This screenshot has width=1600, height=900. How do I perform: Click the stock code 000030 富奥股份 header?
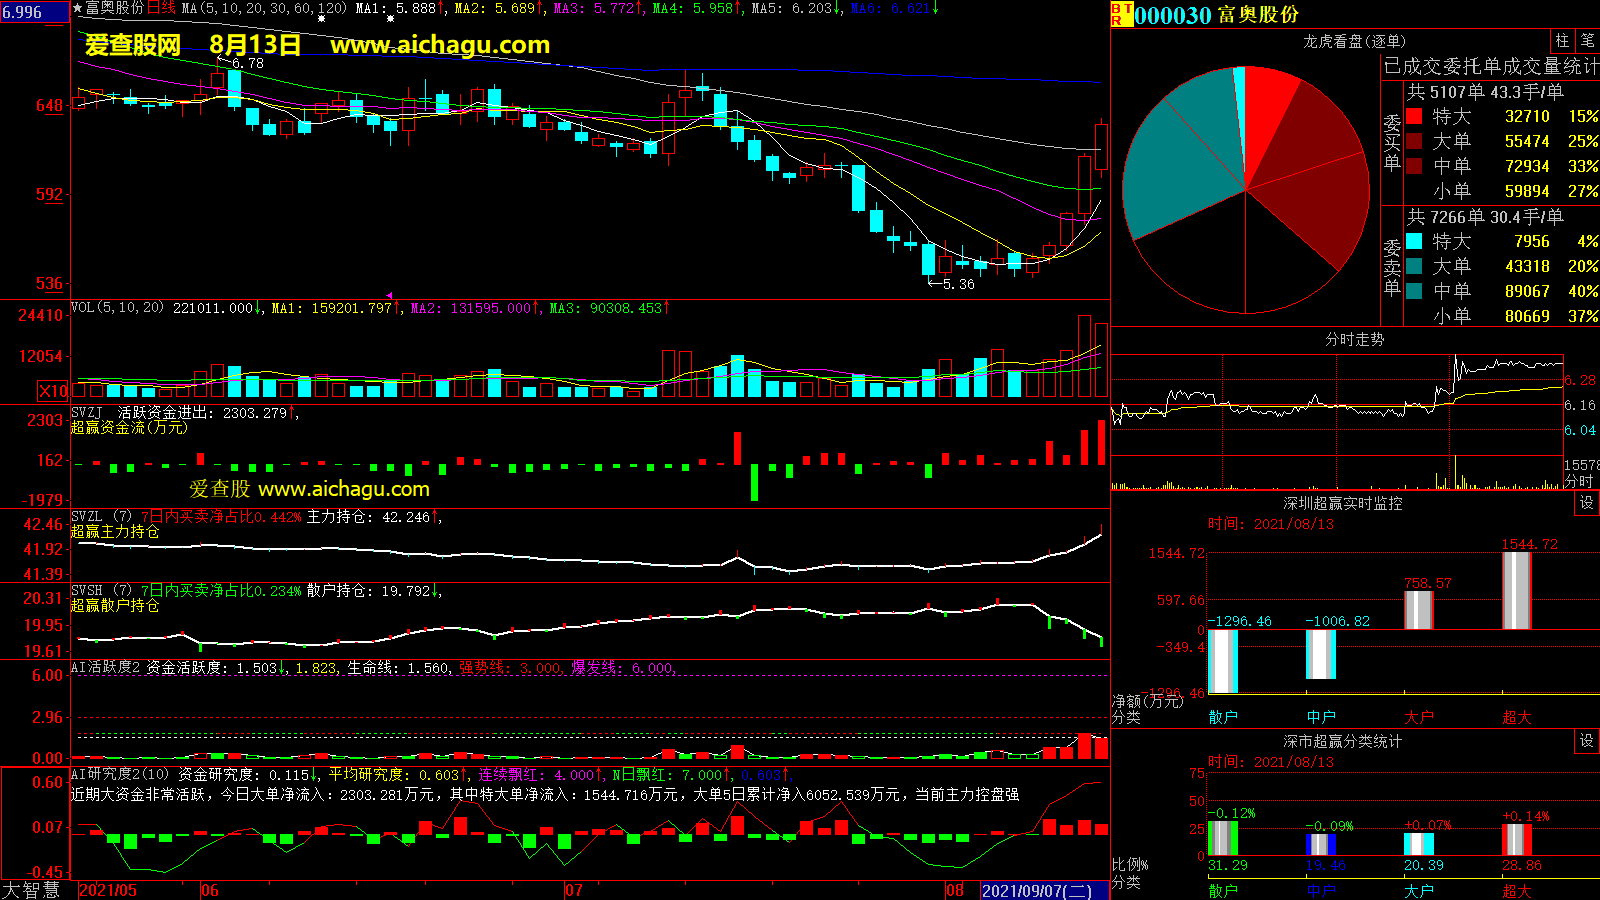[x=1216, y=15]
